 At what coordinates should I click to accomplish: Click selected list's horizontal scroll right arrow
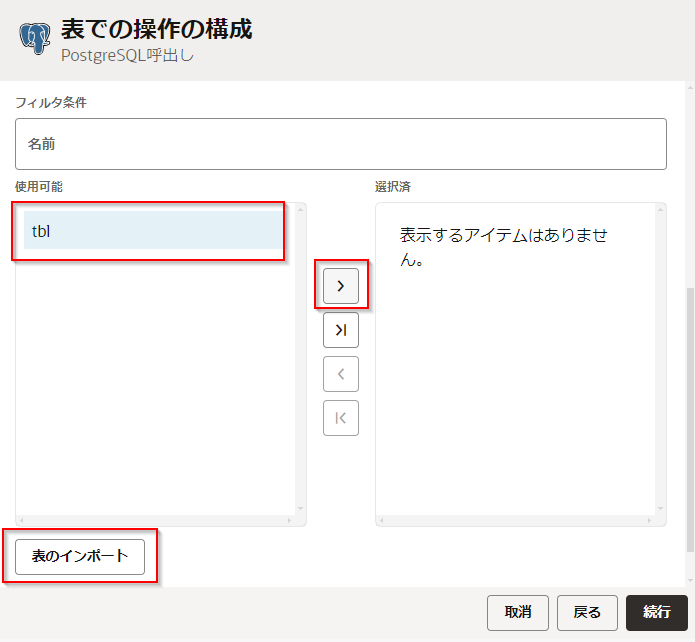click(649, 521)
